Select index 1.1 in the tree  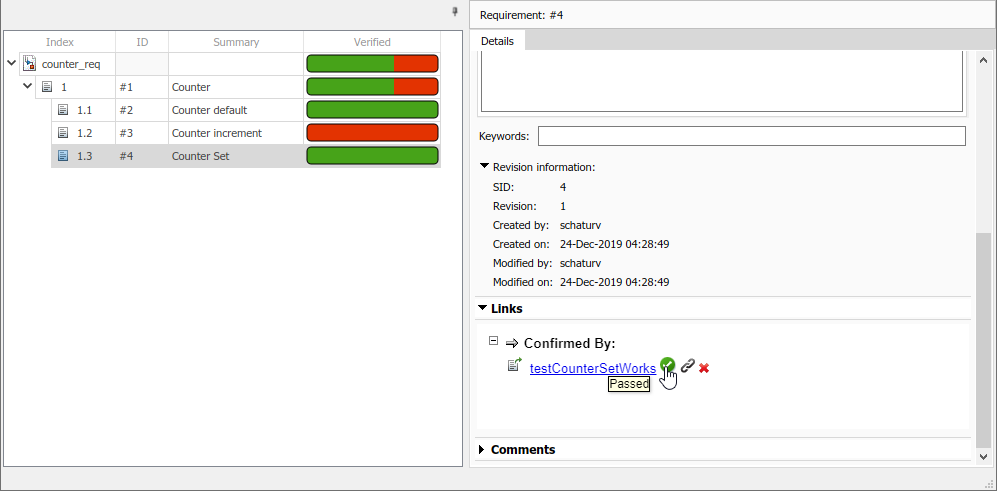85,110
